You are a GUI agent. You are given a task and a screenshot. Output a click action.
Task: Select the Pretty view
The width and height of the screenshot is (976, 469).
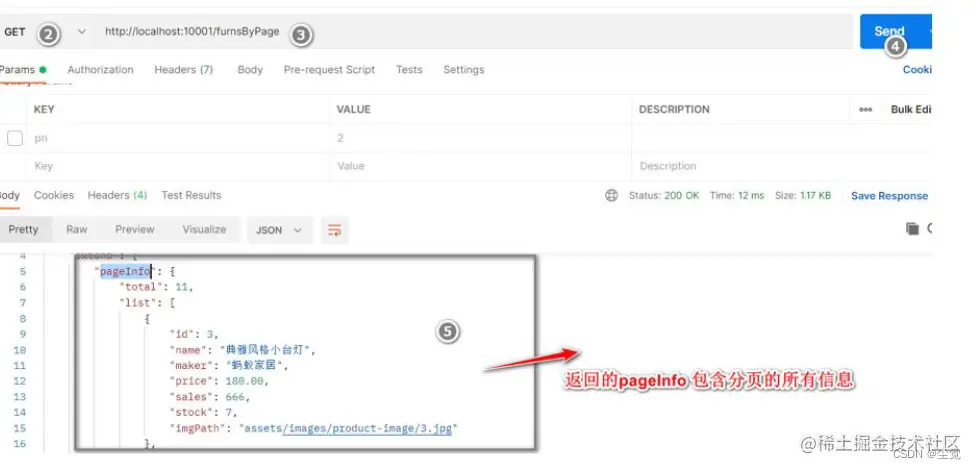pyautogui.click(x=24, y=230)
